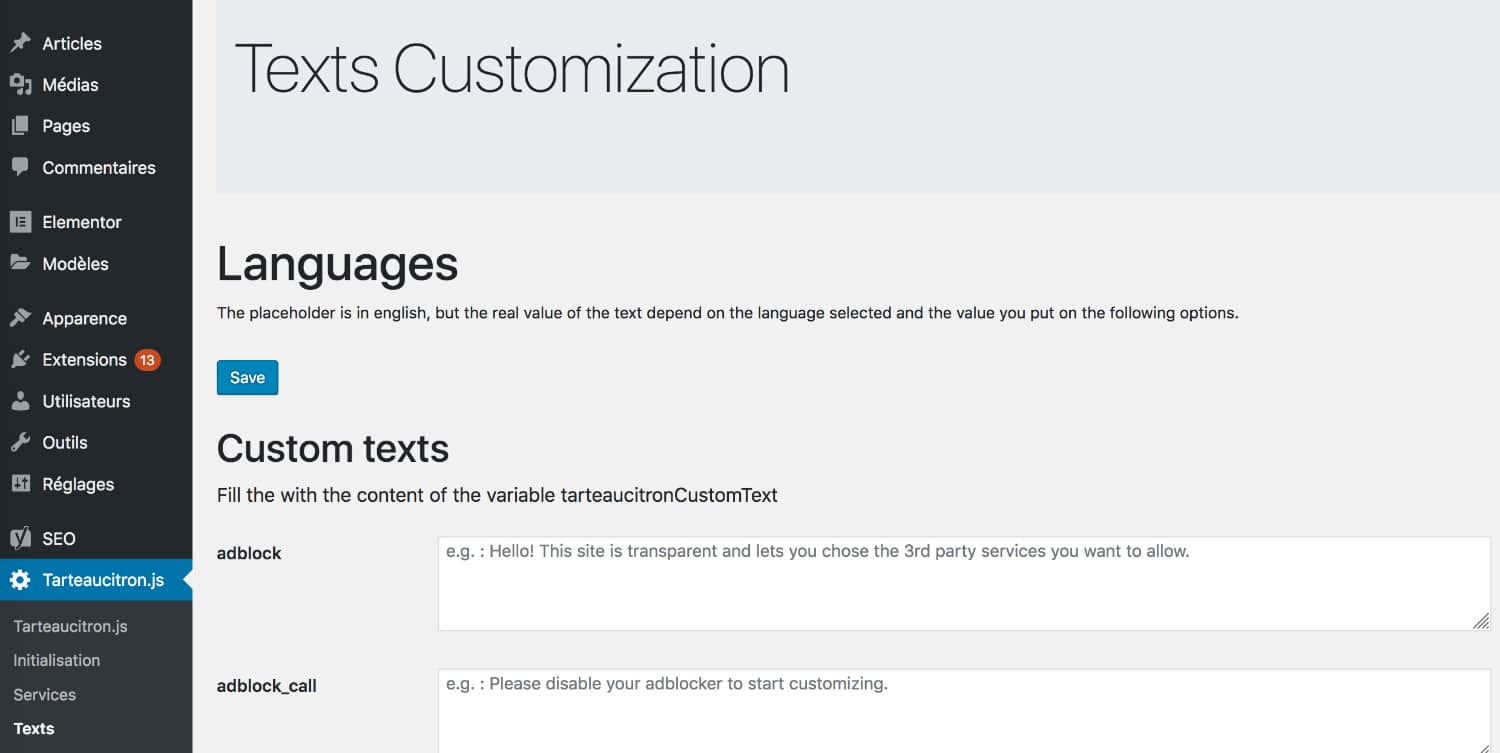The image size is (1500, 753).
Task: Open Commentaires speech bubble icon
Action: [20, 168]
